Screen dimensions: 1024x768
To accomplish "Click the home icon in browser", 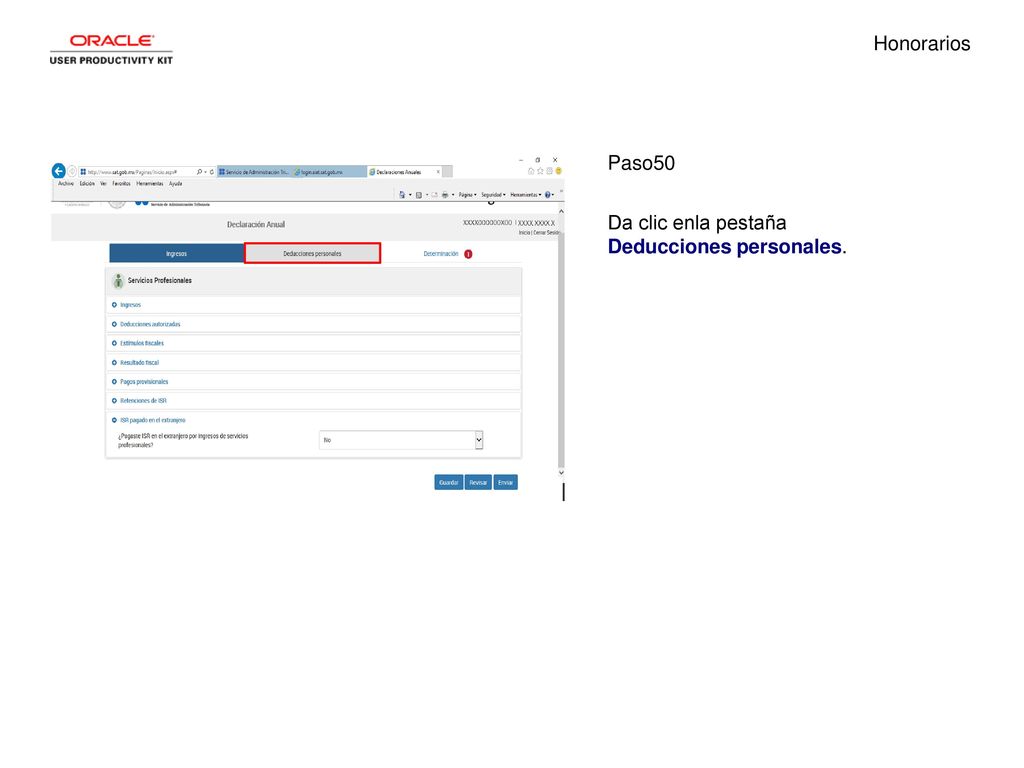I will 531,171.
